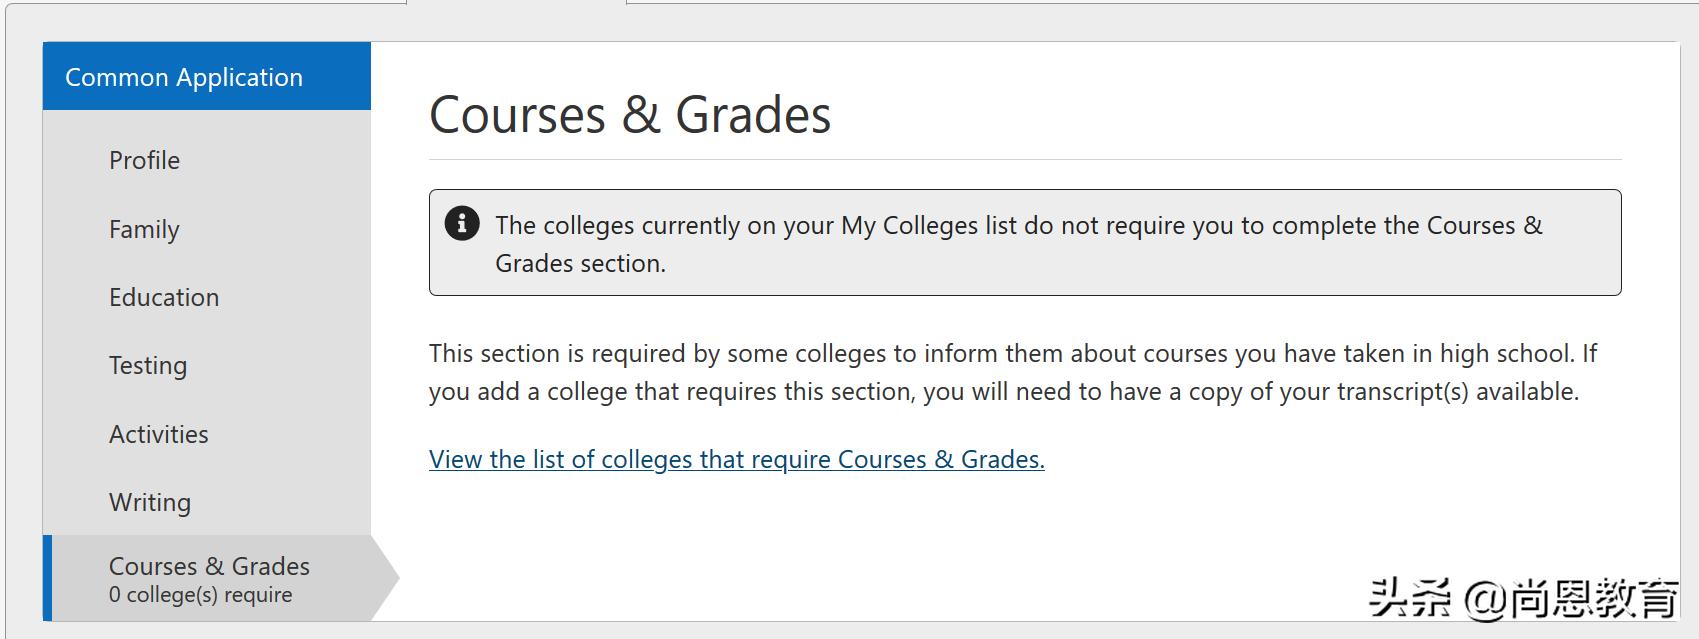Click the paragraph about transcript requirements
This screenshot has width=1699, height=639.
[1012, 372]
